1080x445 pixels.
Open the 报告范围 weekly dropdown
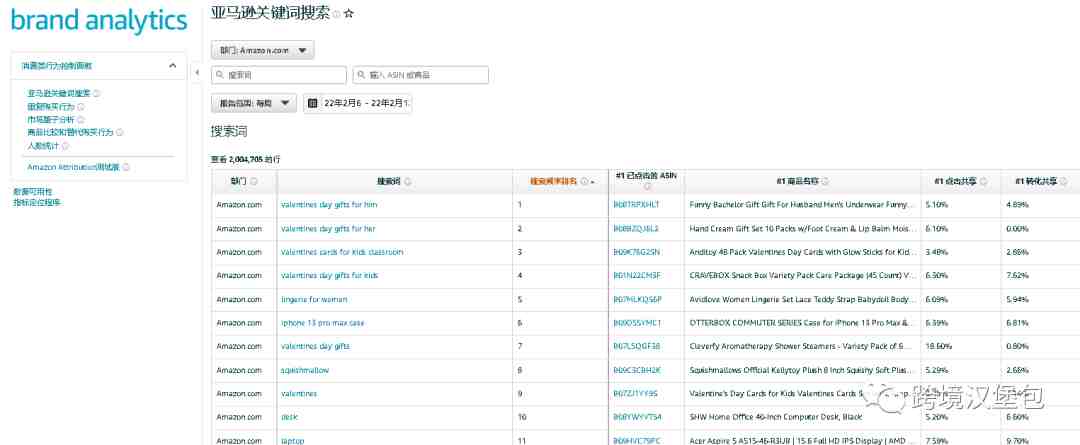[x=253, y=103]
